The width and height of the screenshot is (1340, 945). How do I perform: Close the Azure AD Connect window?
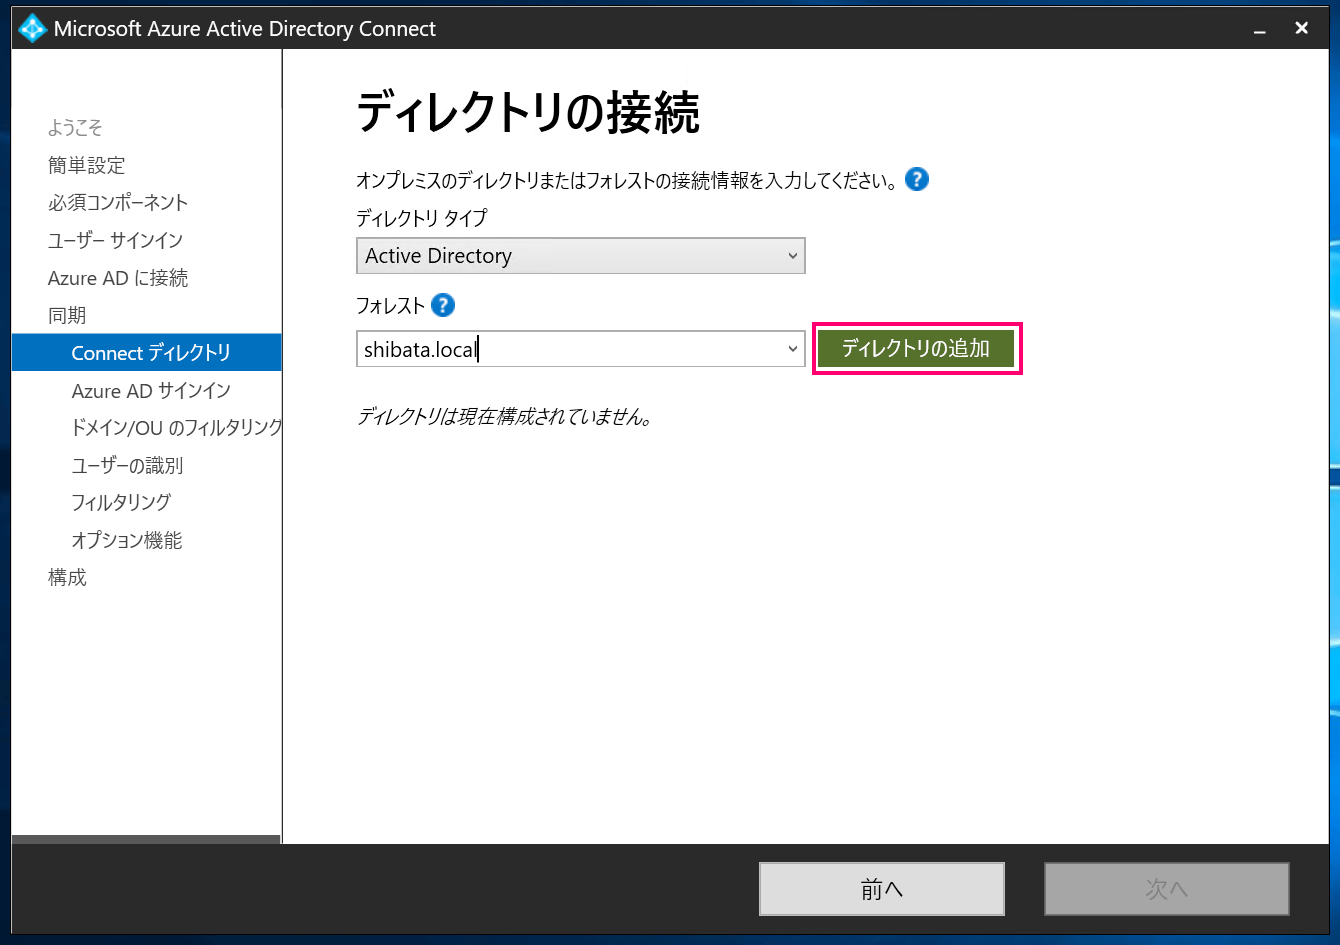point(1301,29)
